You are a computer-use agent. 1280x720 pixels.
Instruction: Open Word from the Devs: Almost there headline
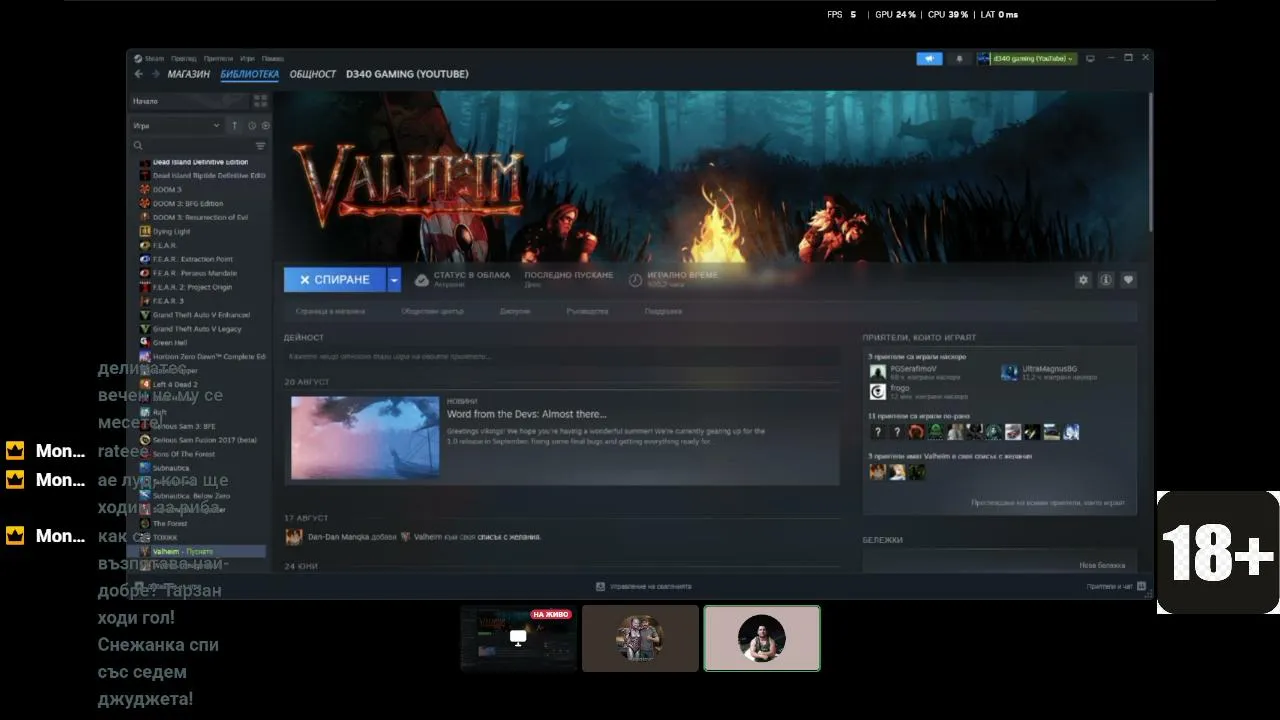(527, 414)
